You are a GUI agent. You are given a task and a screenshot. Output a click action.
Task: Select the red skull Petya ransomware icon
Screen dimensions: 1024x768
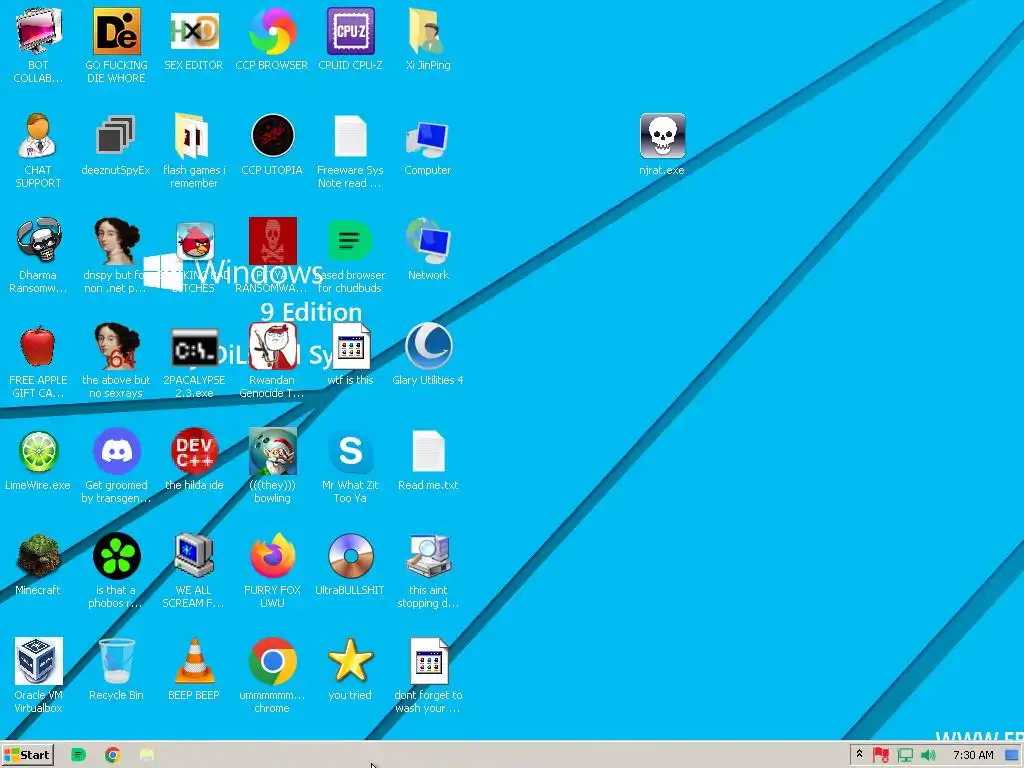pyautogui.click(x=272, y=242)
